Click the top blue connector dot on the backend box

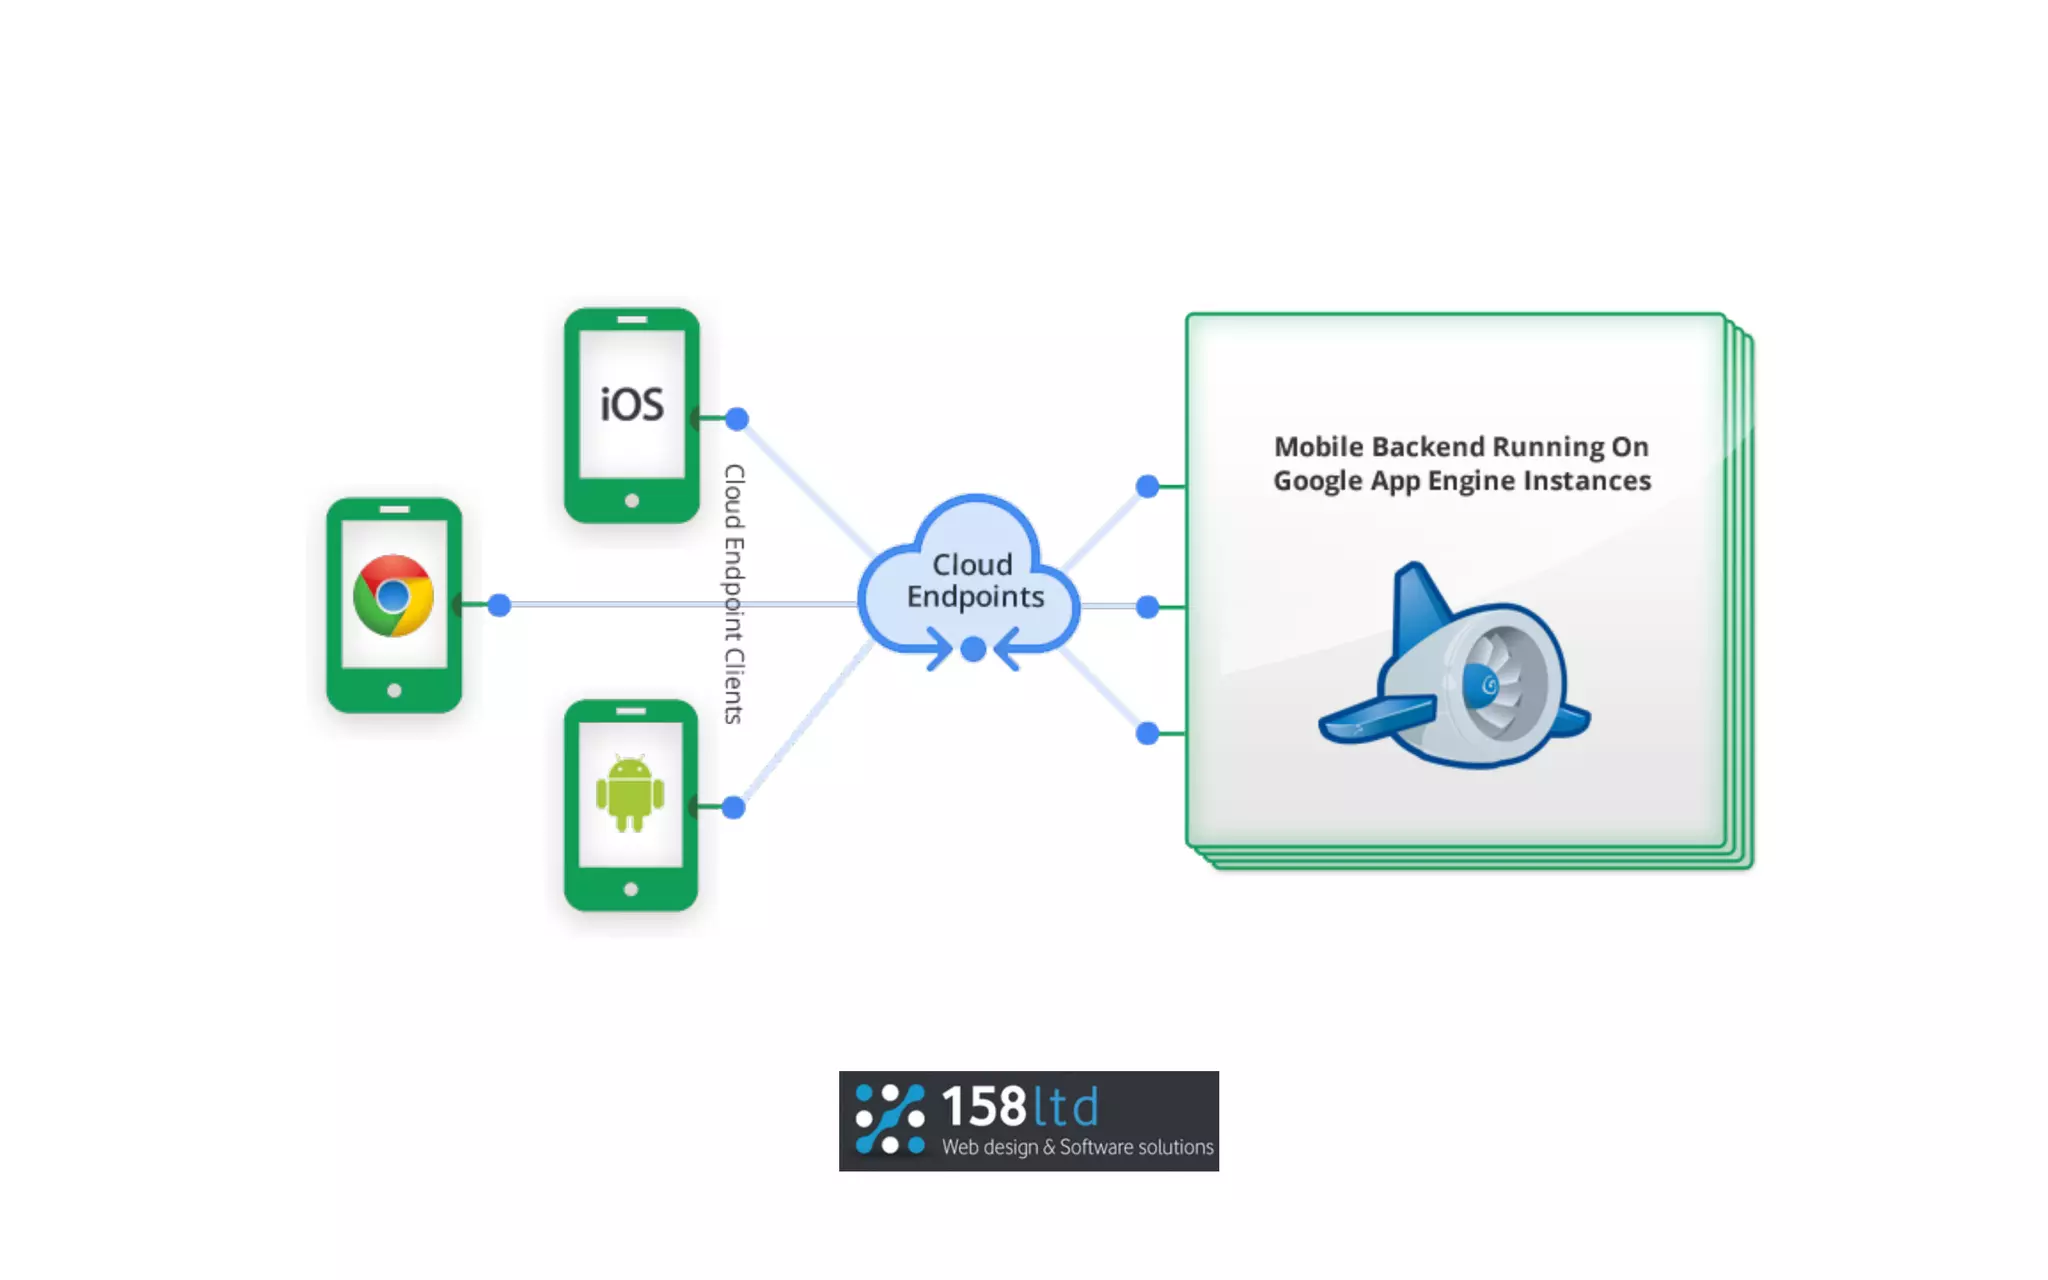(1147, 487)
